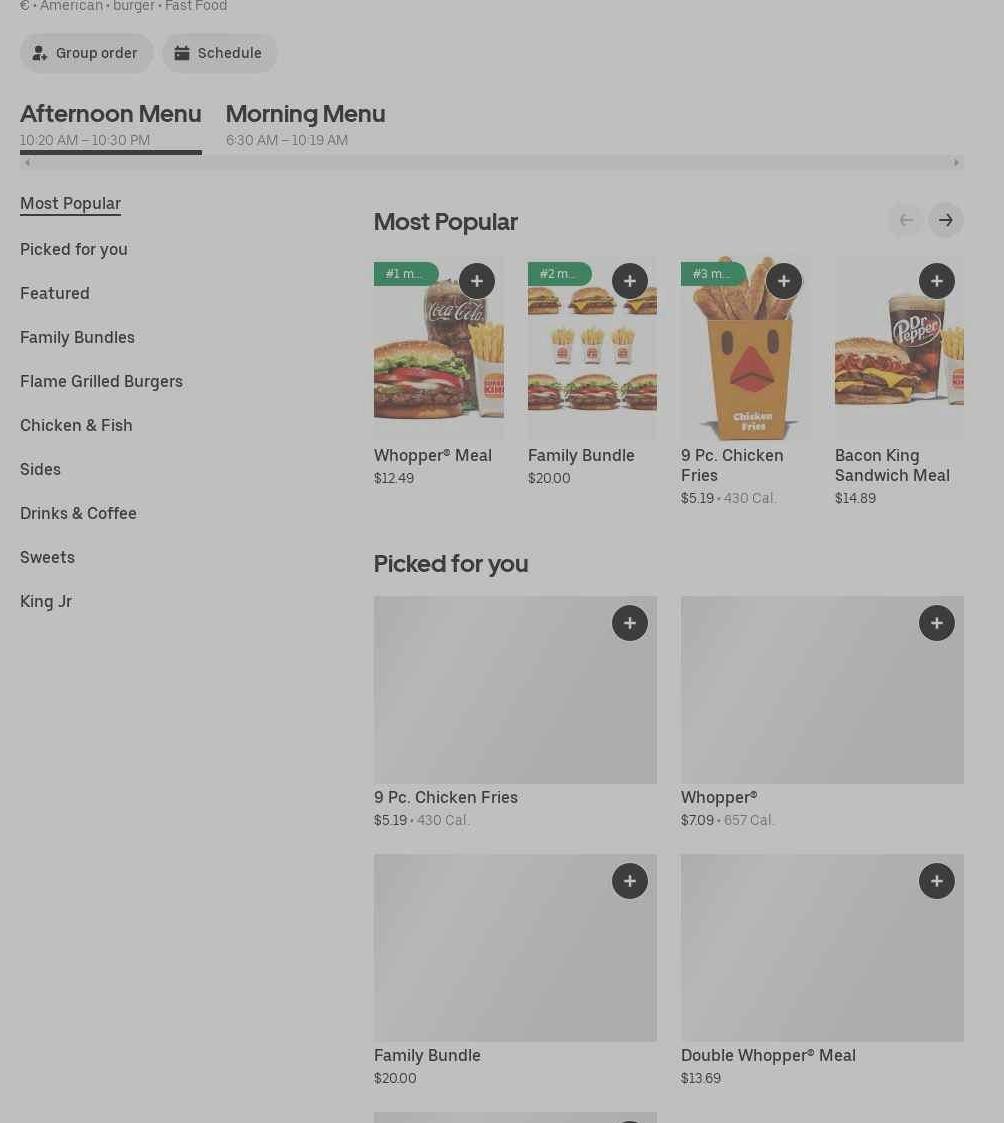Click plus on Bacon King Sandwich Meal
This screenshot has height=1123, width=1004.
click(x=937, y=281)
